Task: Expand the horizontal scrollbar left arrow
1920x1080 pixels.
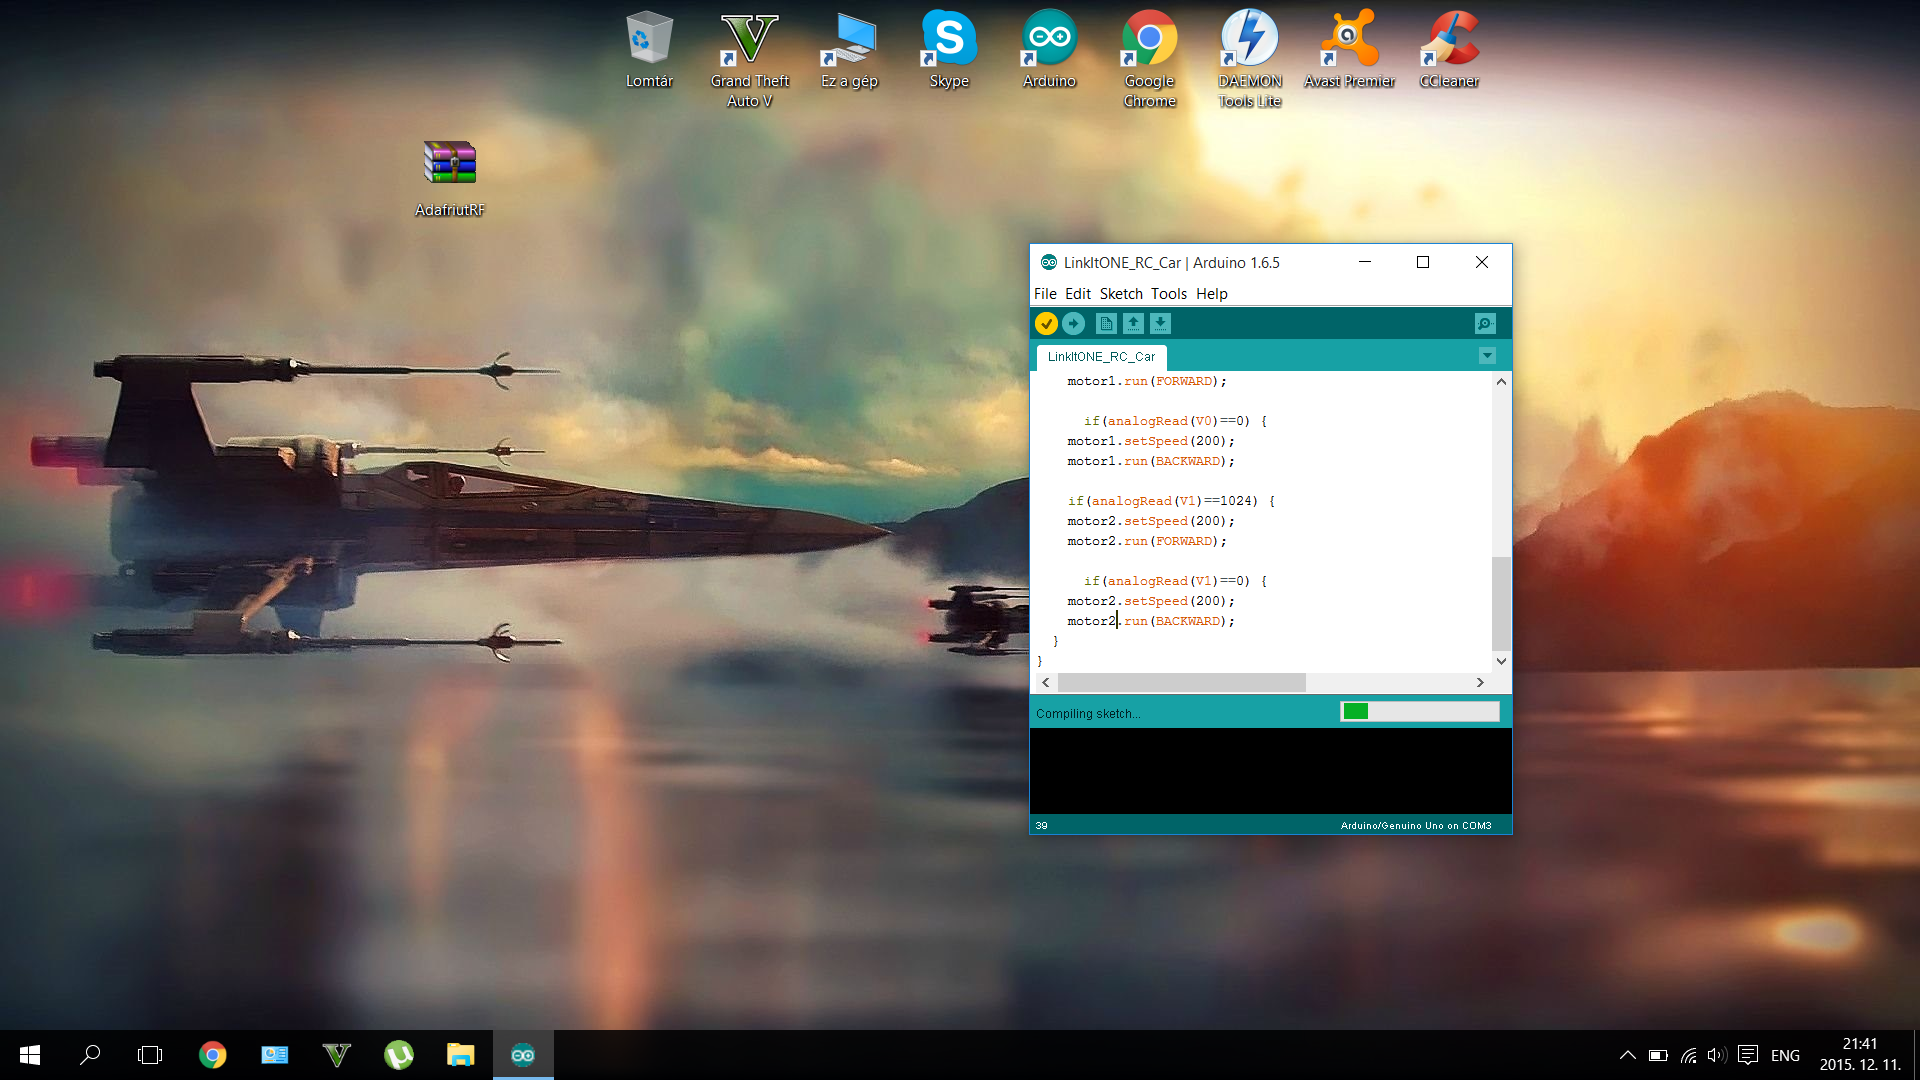Action: (1046, 682)
